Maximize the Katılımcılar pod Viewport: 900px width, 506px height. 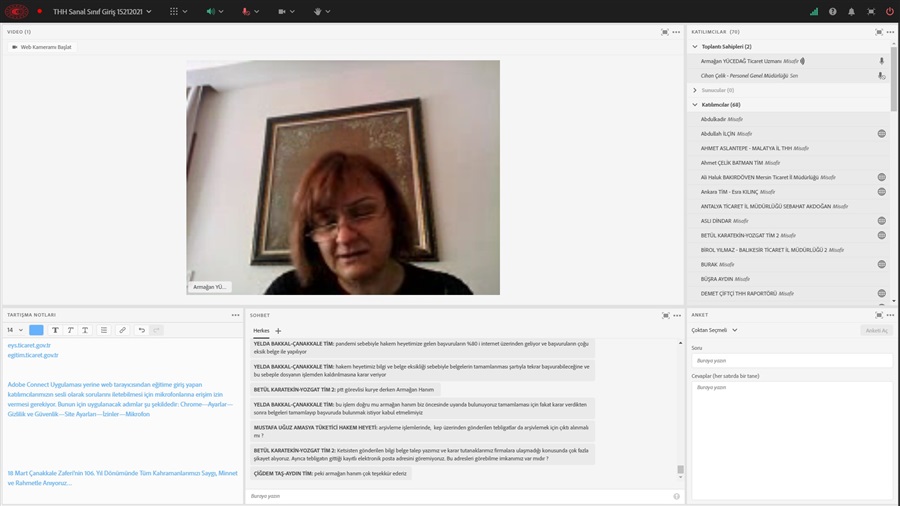click(x=879, y=32)
